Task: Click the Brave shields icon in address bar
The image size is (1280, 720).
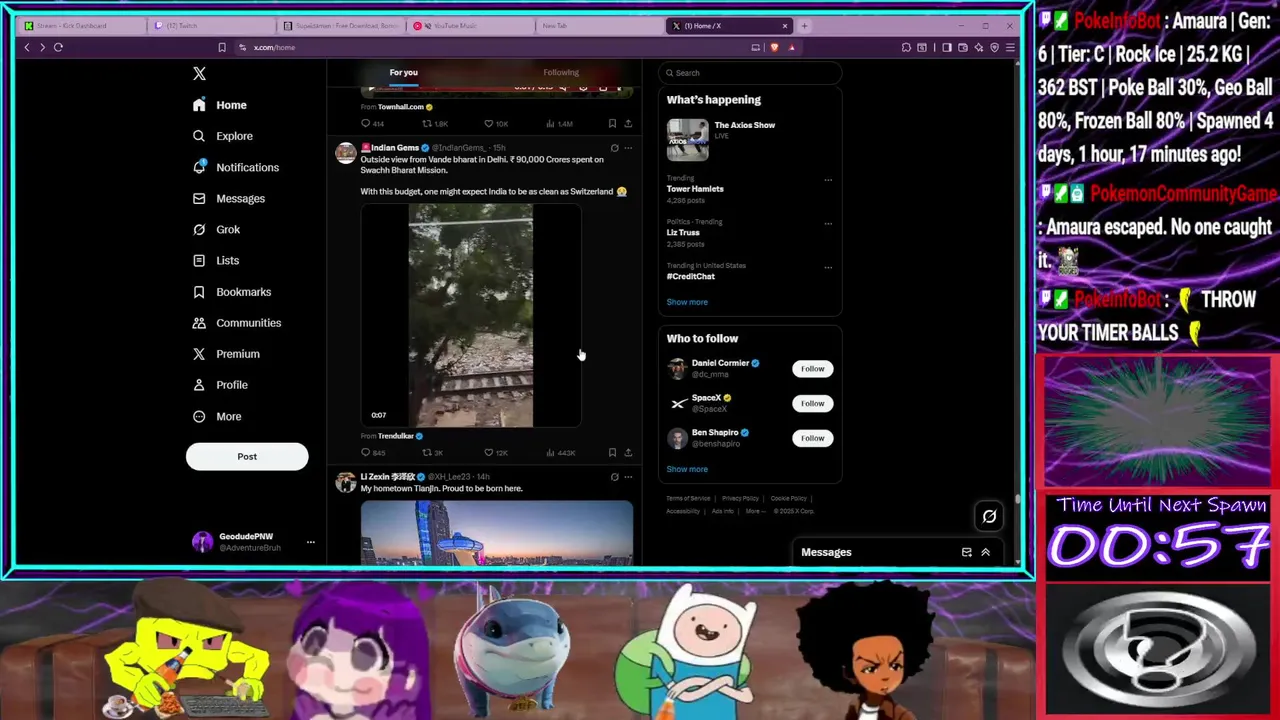Action: click(x=775, y=47)
